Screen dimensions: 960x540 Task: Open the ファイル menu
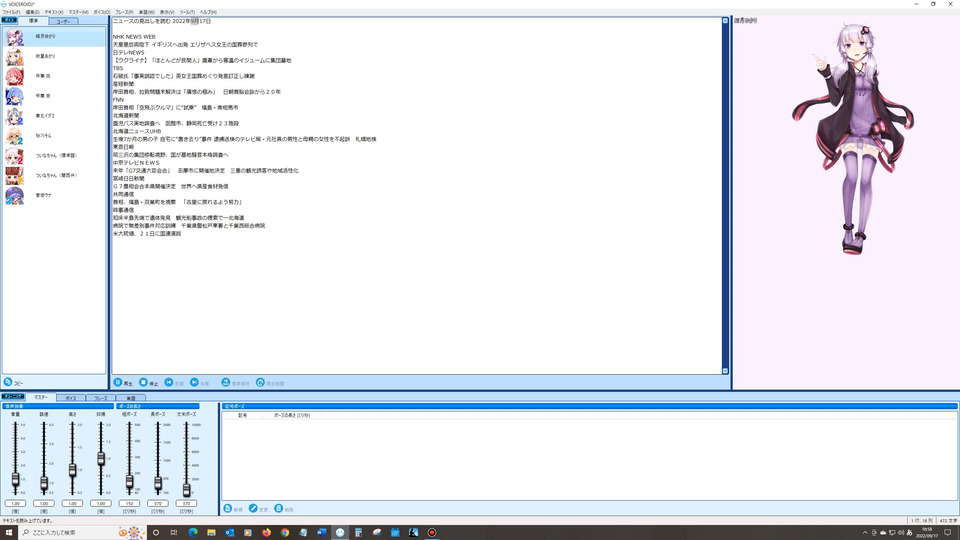[11, 12]
